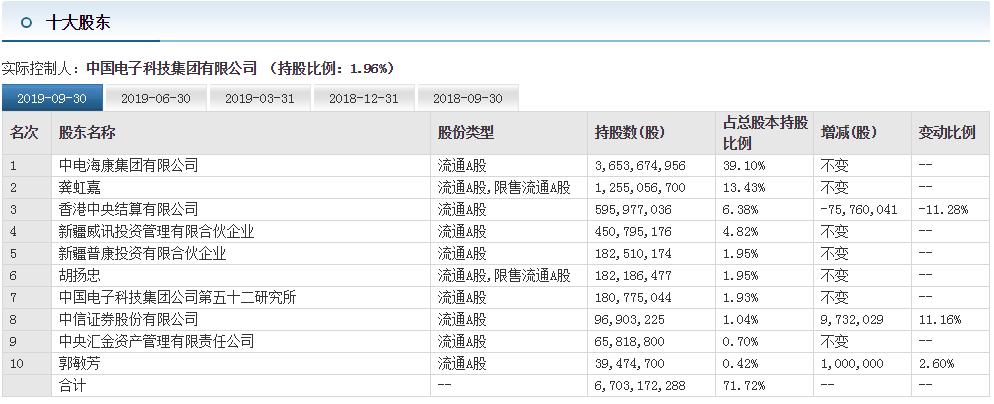The width and height of the screenshot is (994, 404).
Task: Click the increase value 1,000,000
Action: [x=851, y=363]
